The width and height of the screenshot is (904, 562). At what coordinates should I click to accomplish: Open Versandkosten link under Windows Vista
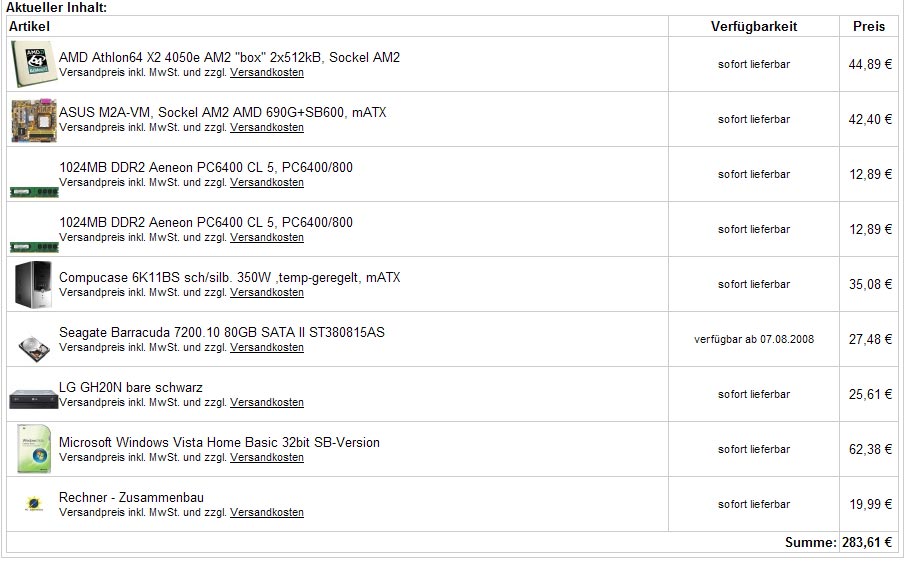point(267,458)
